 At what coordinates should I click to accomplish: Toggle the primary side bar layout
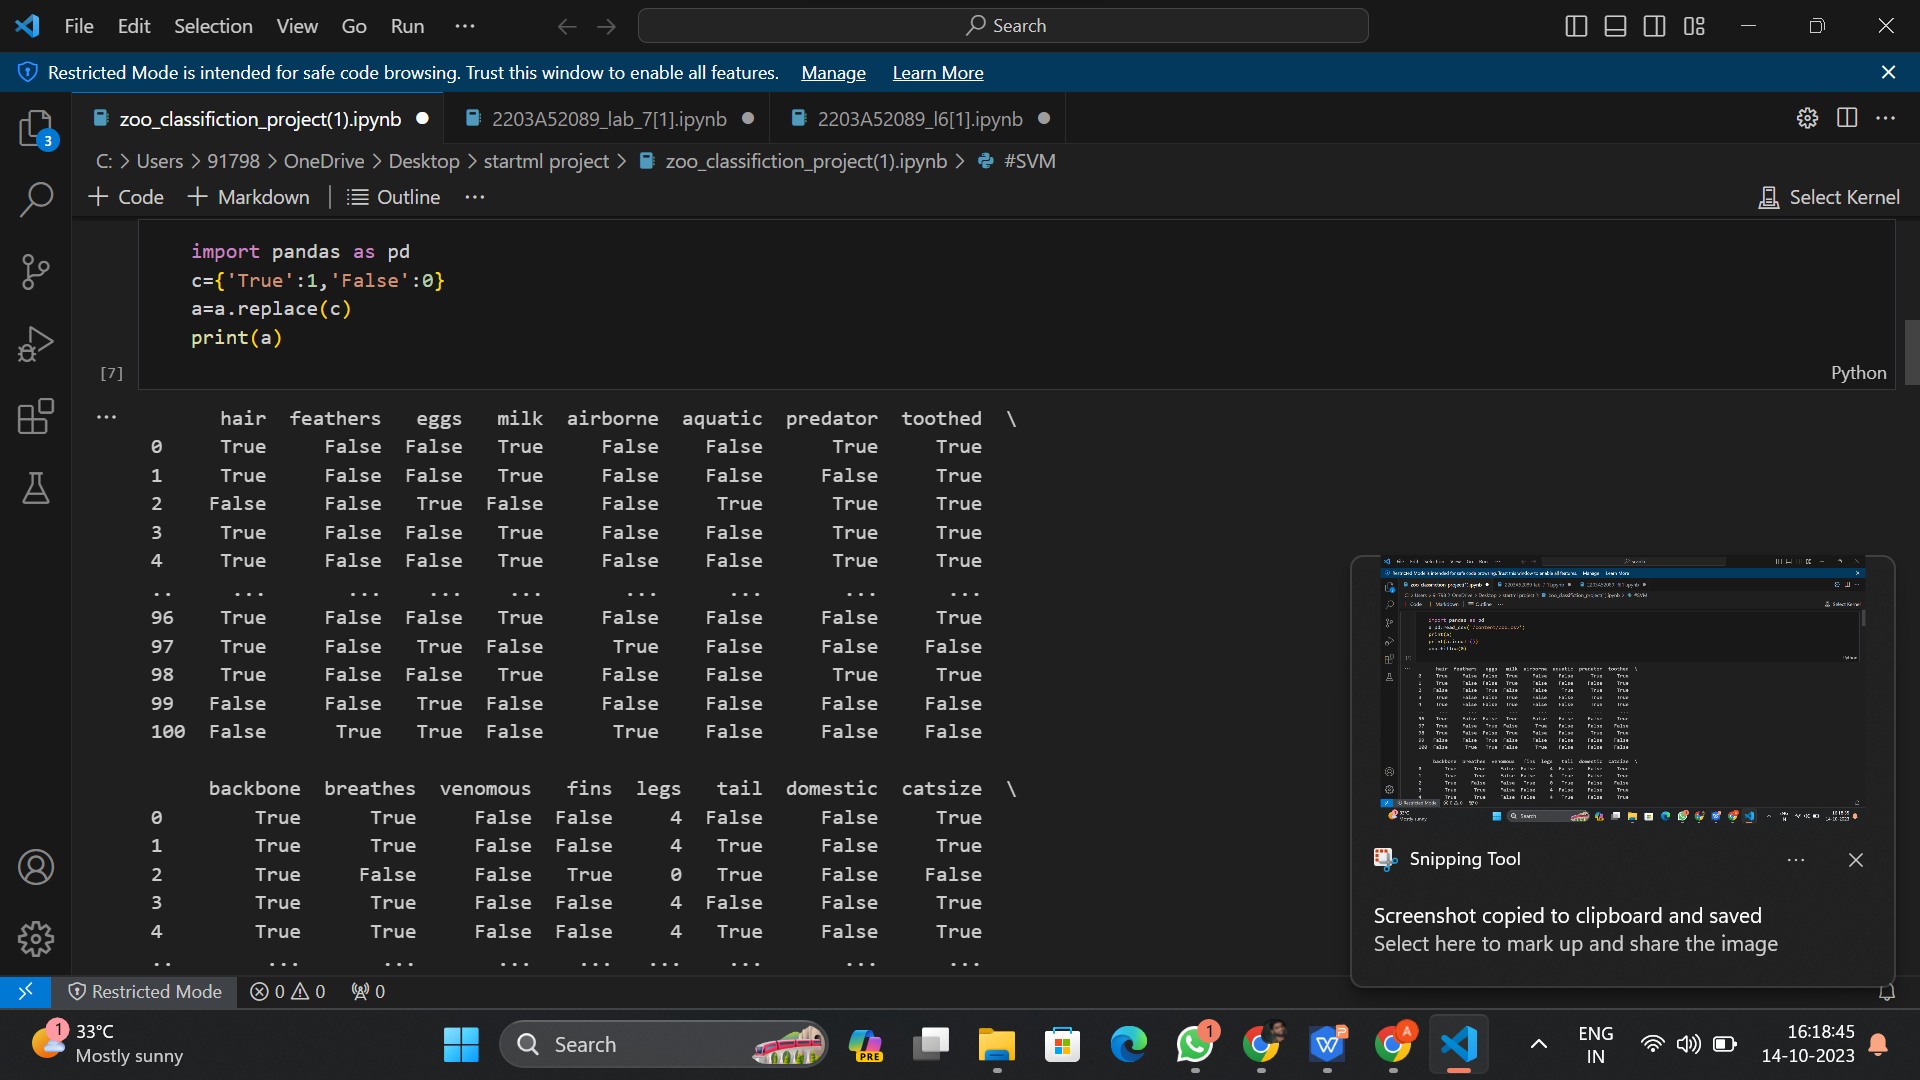(x=1576, y=26)
